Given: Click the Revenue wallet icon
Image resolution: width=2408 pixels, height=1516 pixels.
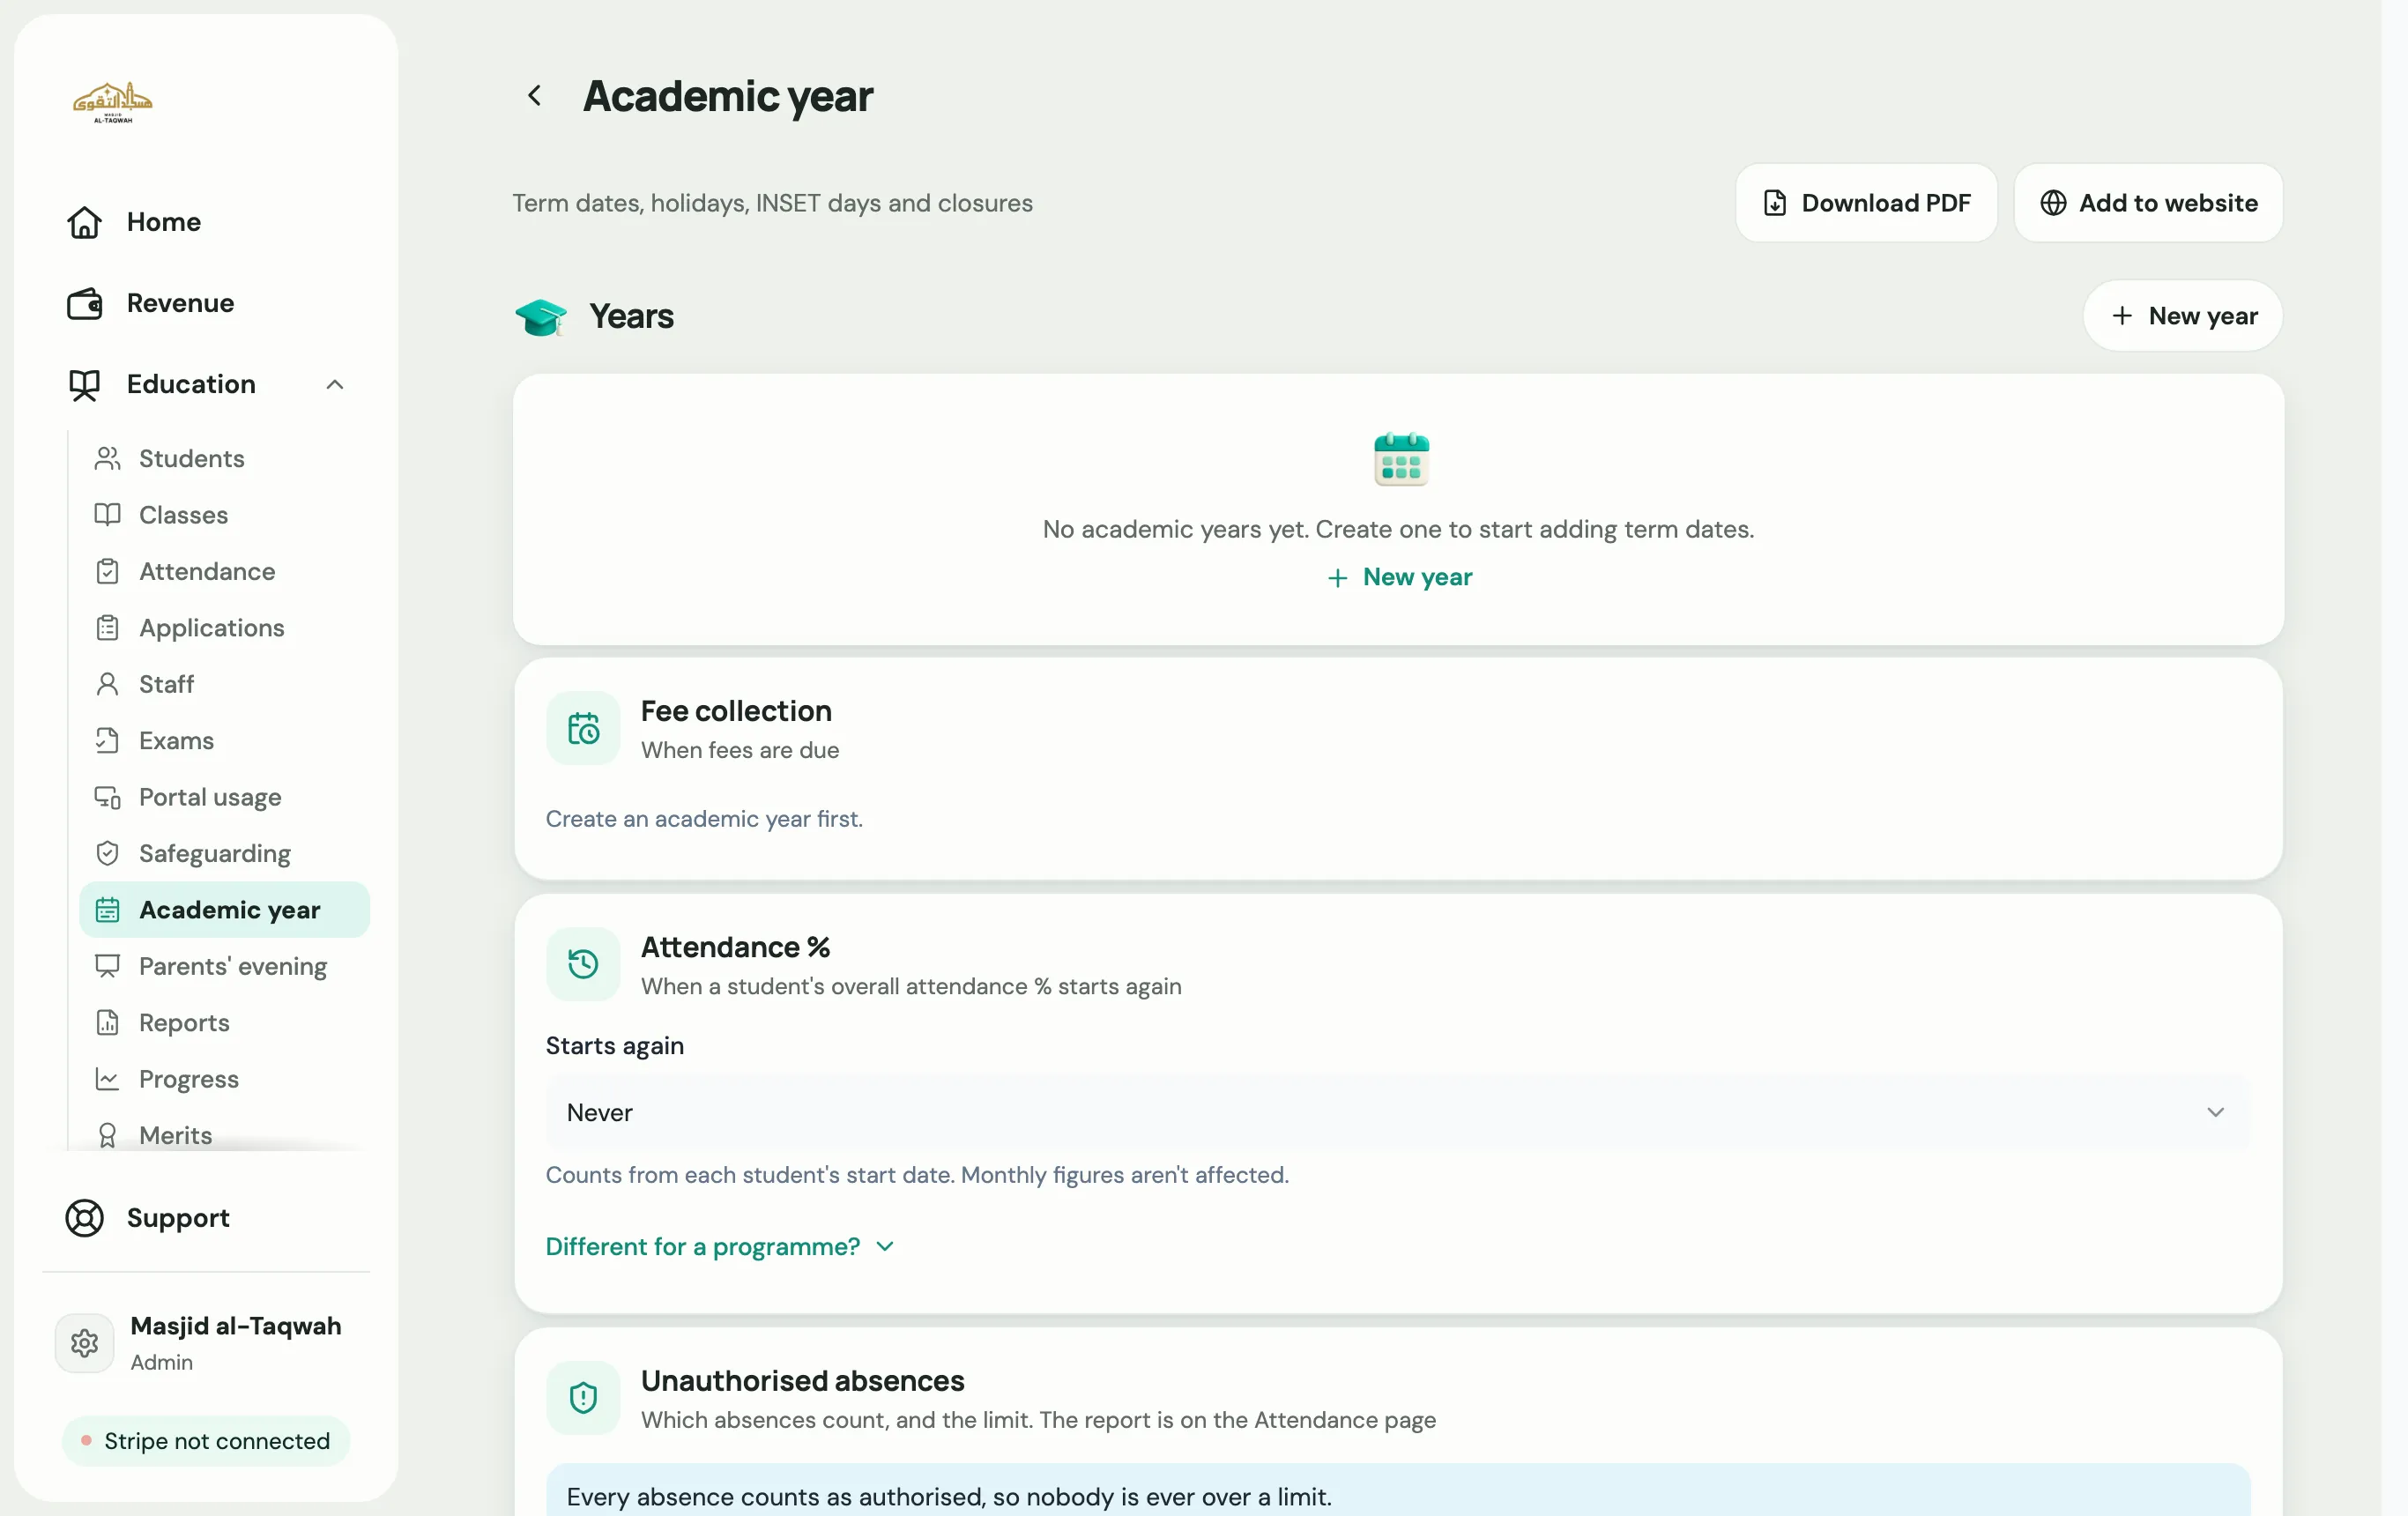Looking at the screenshot, I should pyautogui.click(x=85, y=303).
